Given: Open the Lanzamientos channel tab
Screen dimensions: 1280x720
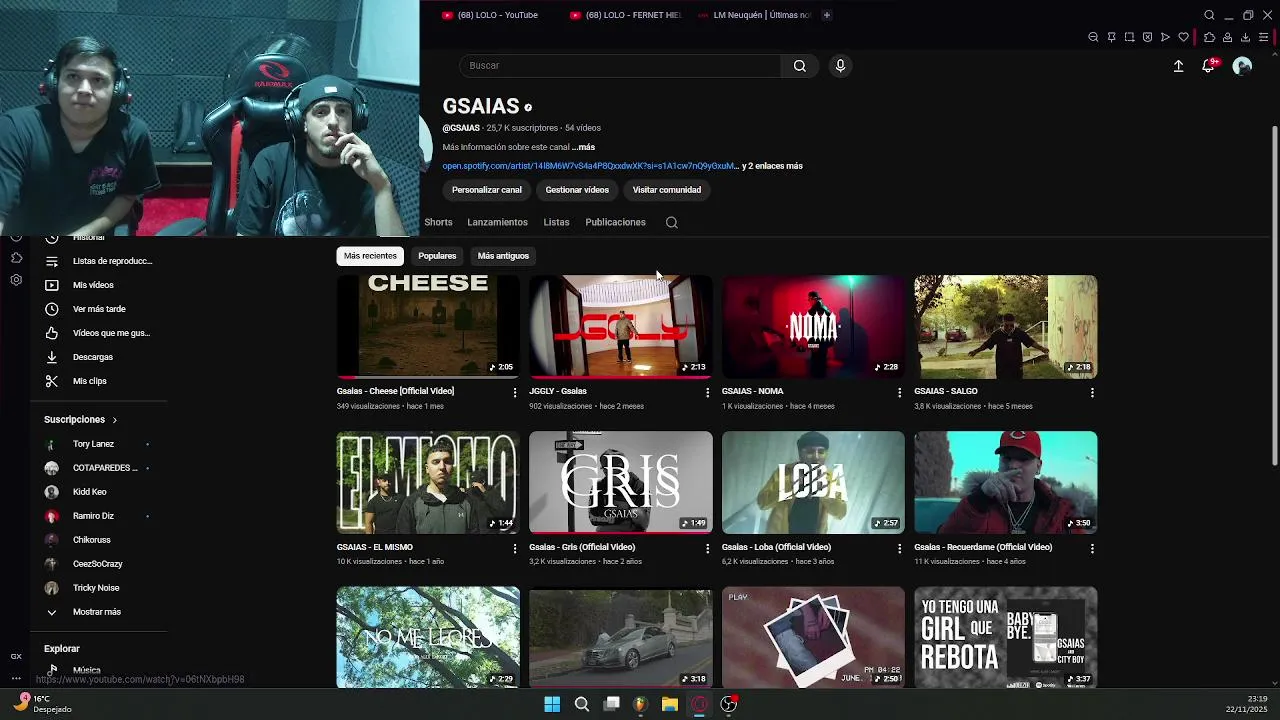Looking at the screenshot, I should click(x=497, y=222).
